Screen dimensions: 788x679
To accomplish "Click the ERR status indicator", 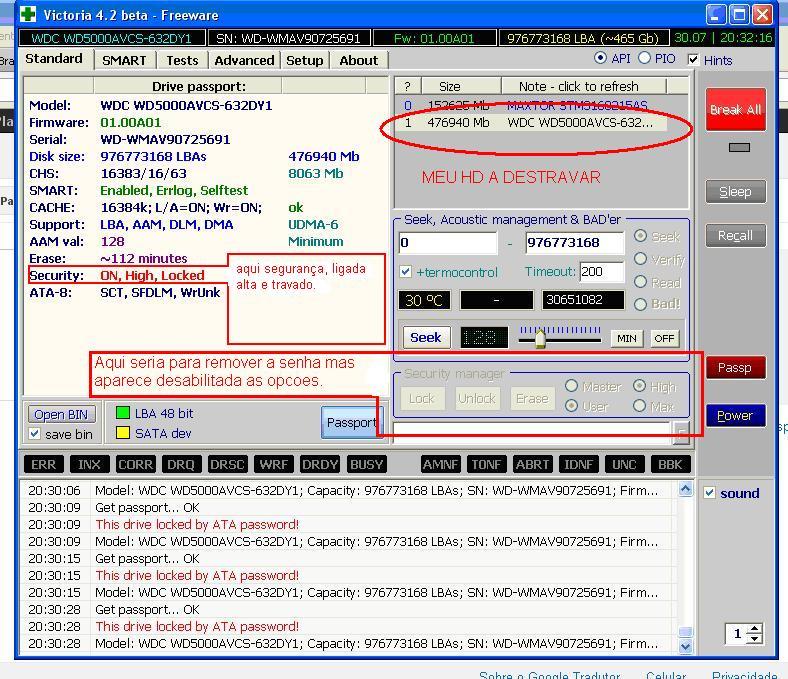I will coord(43,464).
